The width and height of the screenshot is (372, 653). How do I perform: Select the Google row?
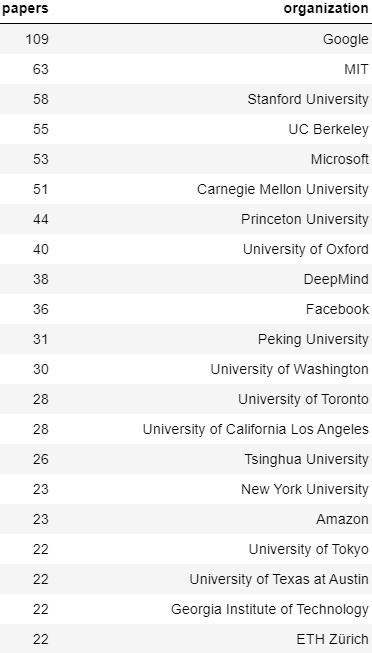186,39
